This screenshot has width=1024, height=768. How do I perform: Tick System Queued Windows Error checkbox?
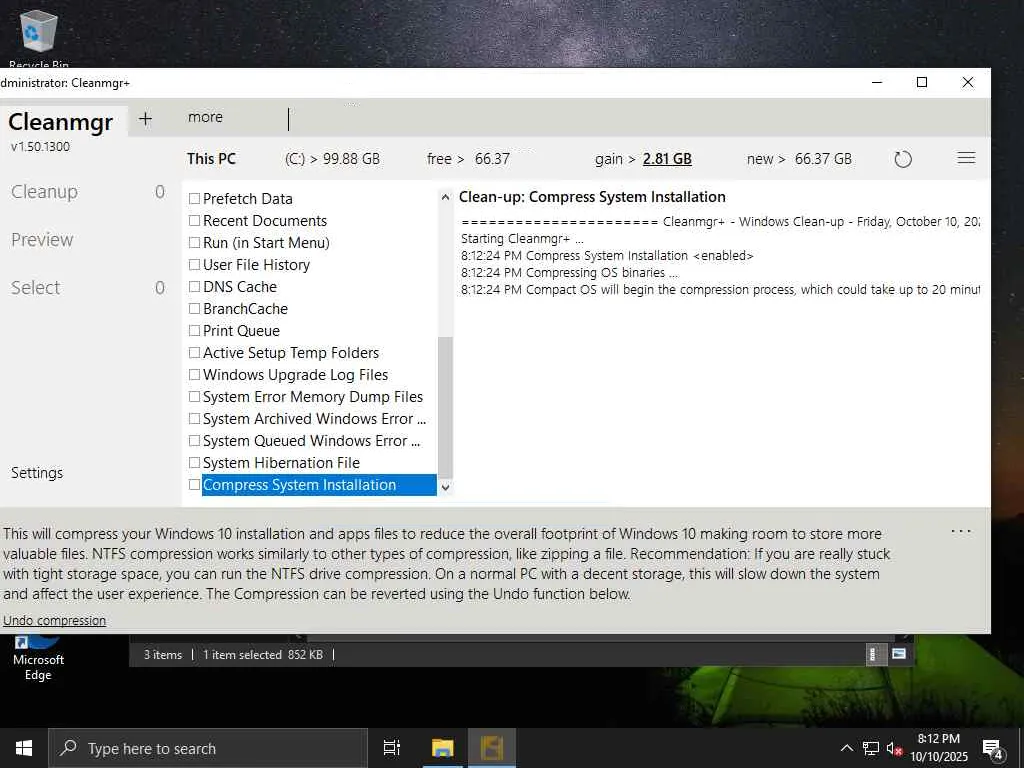pos(194,441)
